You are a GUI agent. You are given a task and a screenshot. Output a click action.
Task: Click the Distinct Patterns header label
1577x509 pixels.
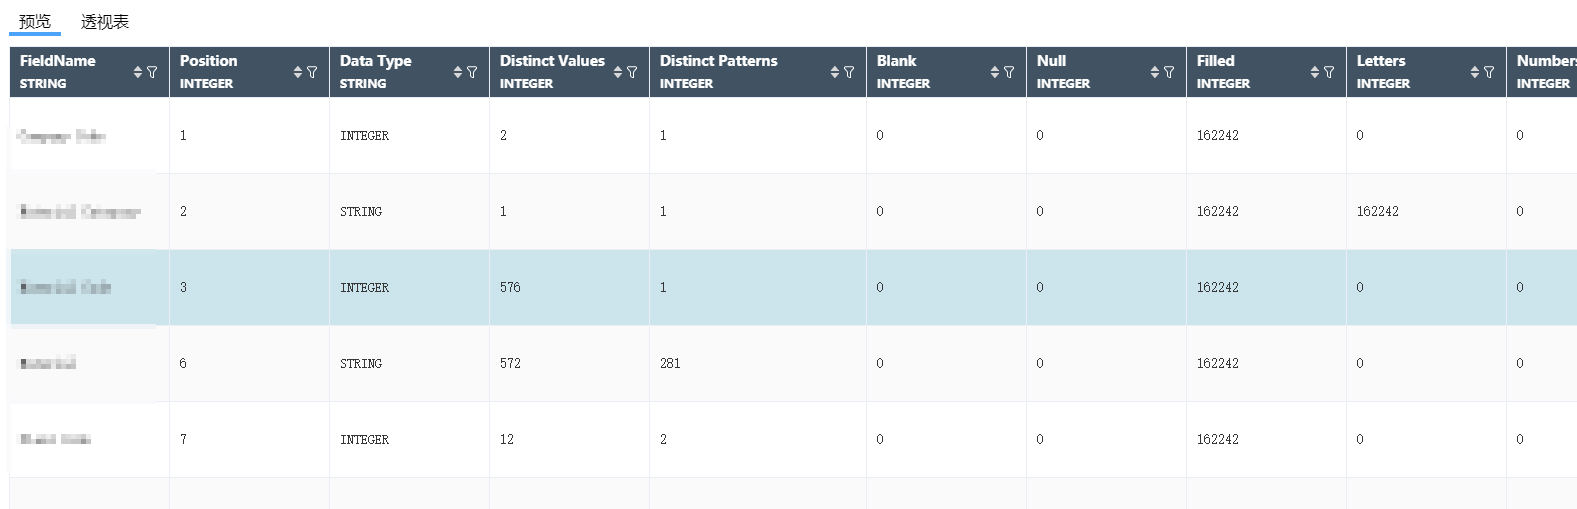pos(718,61)
